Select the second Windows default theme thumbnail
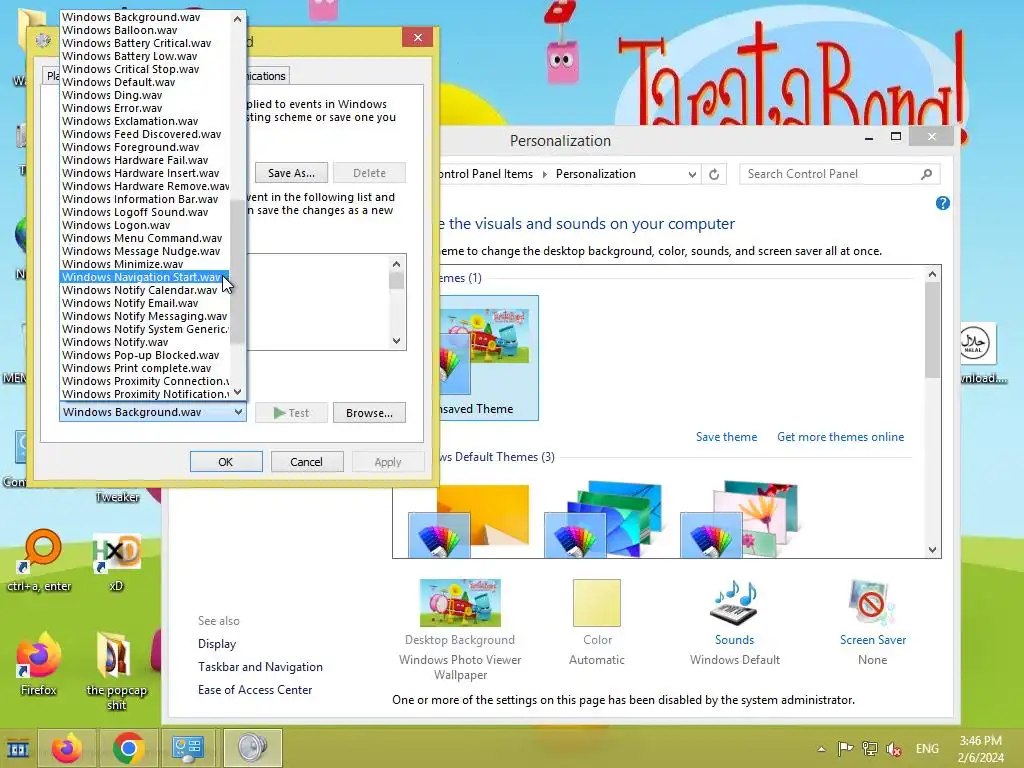The image size is (1024, 768). [603, 520]
